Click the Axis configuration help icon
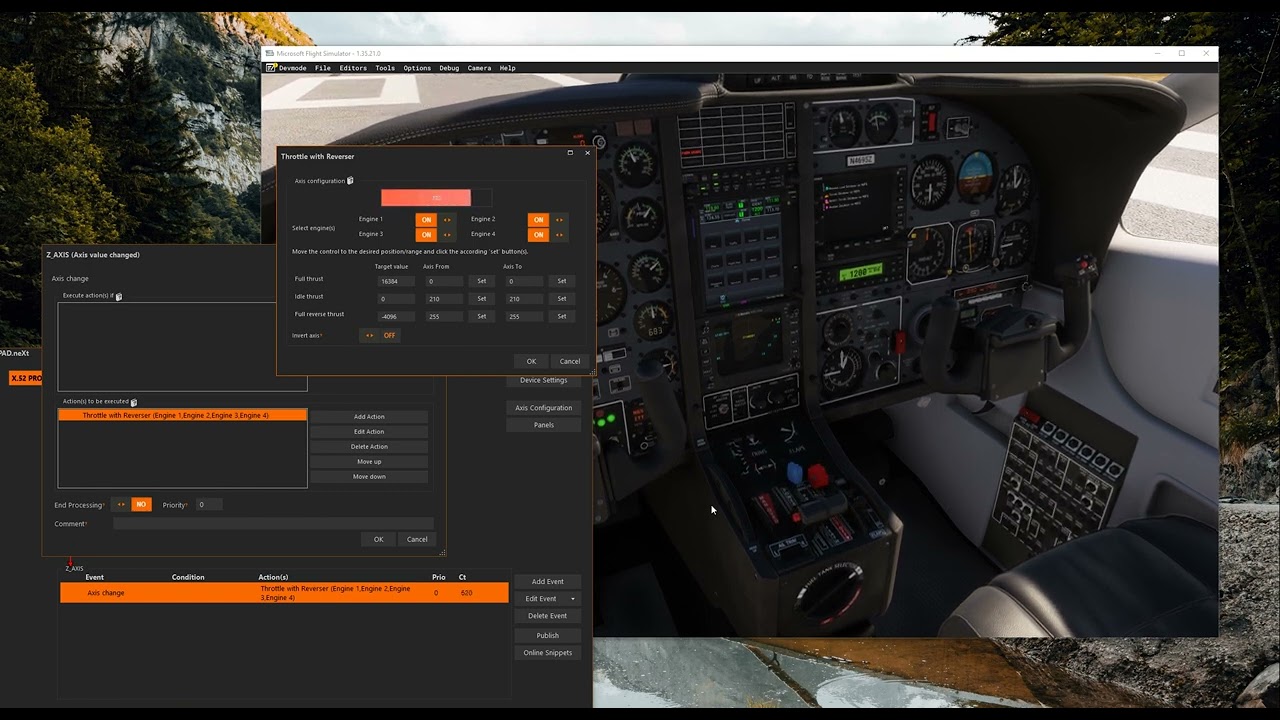 (350, 181)
